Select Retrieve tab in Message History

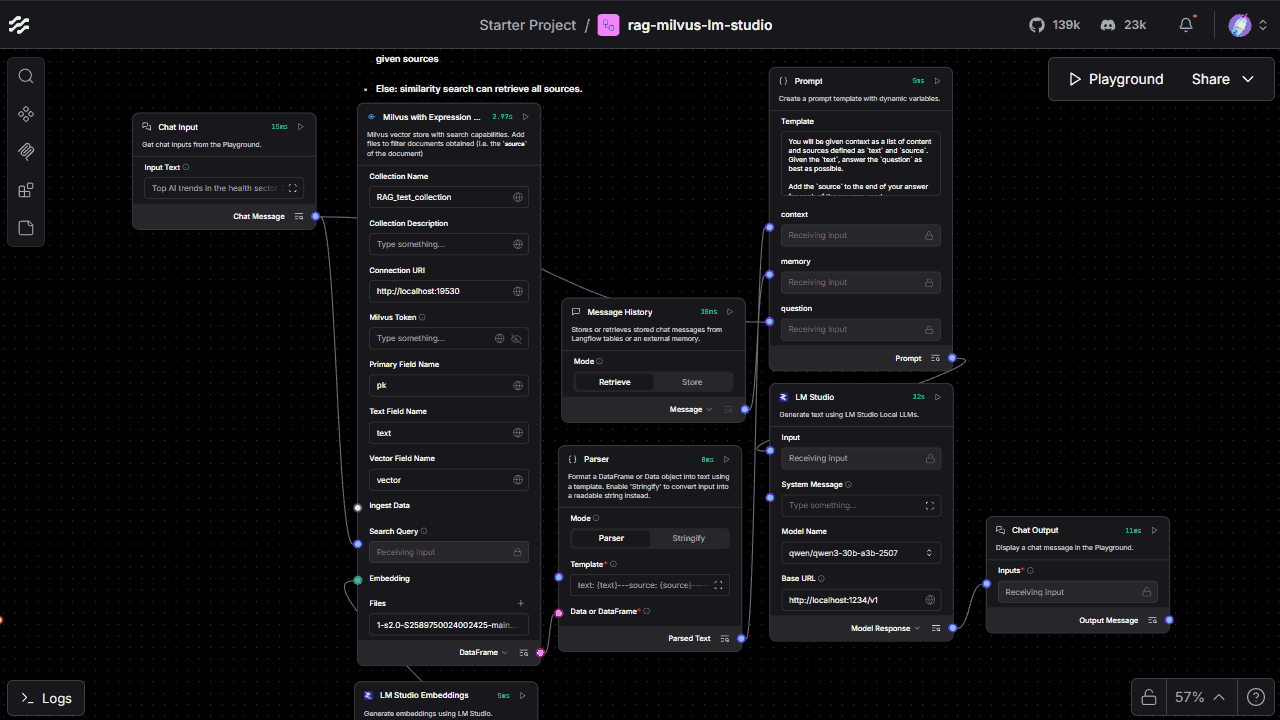[614, 382]
